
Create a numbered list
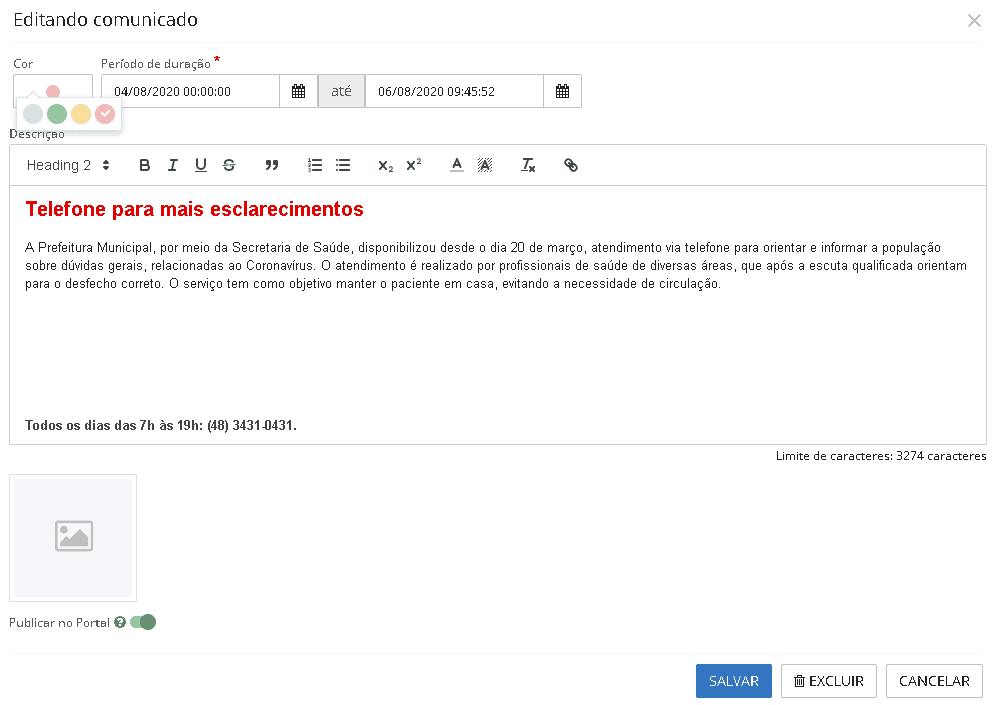tap(315, 165)
